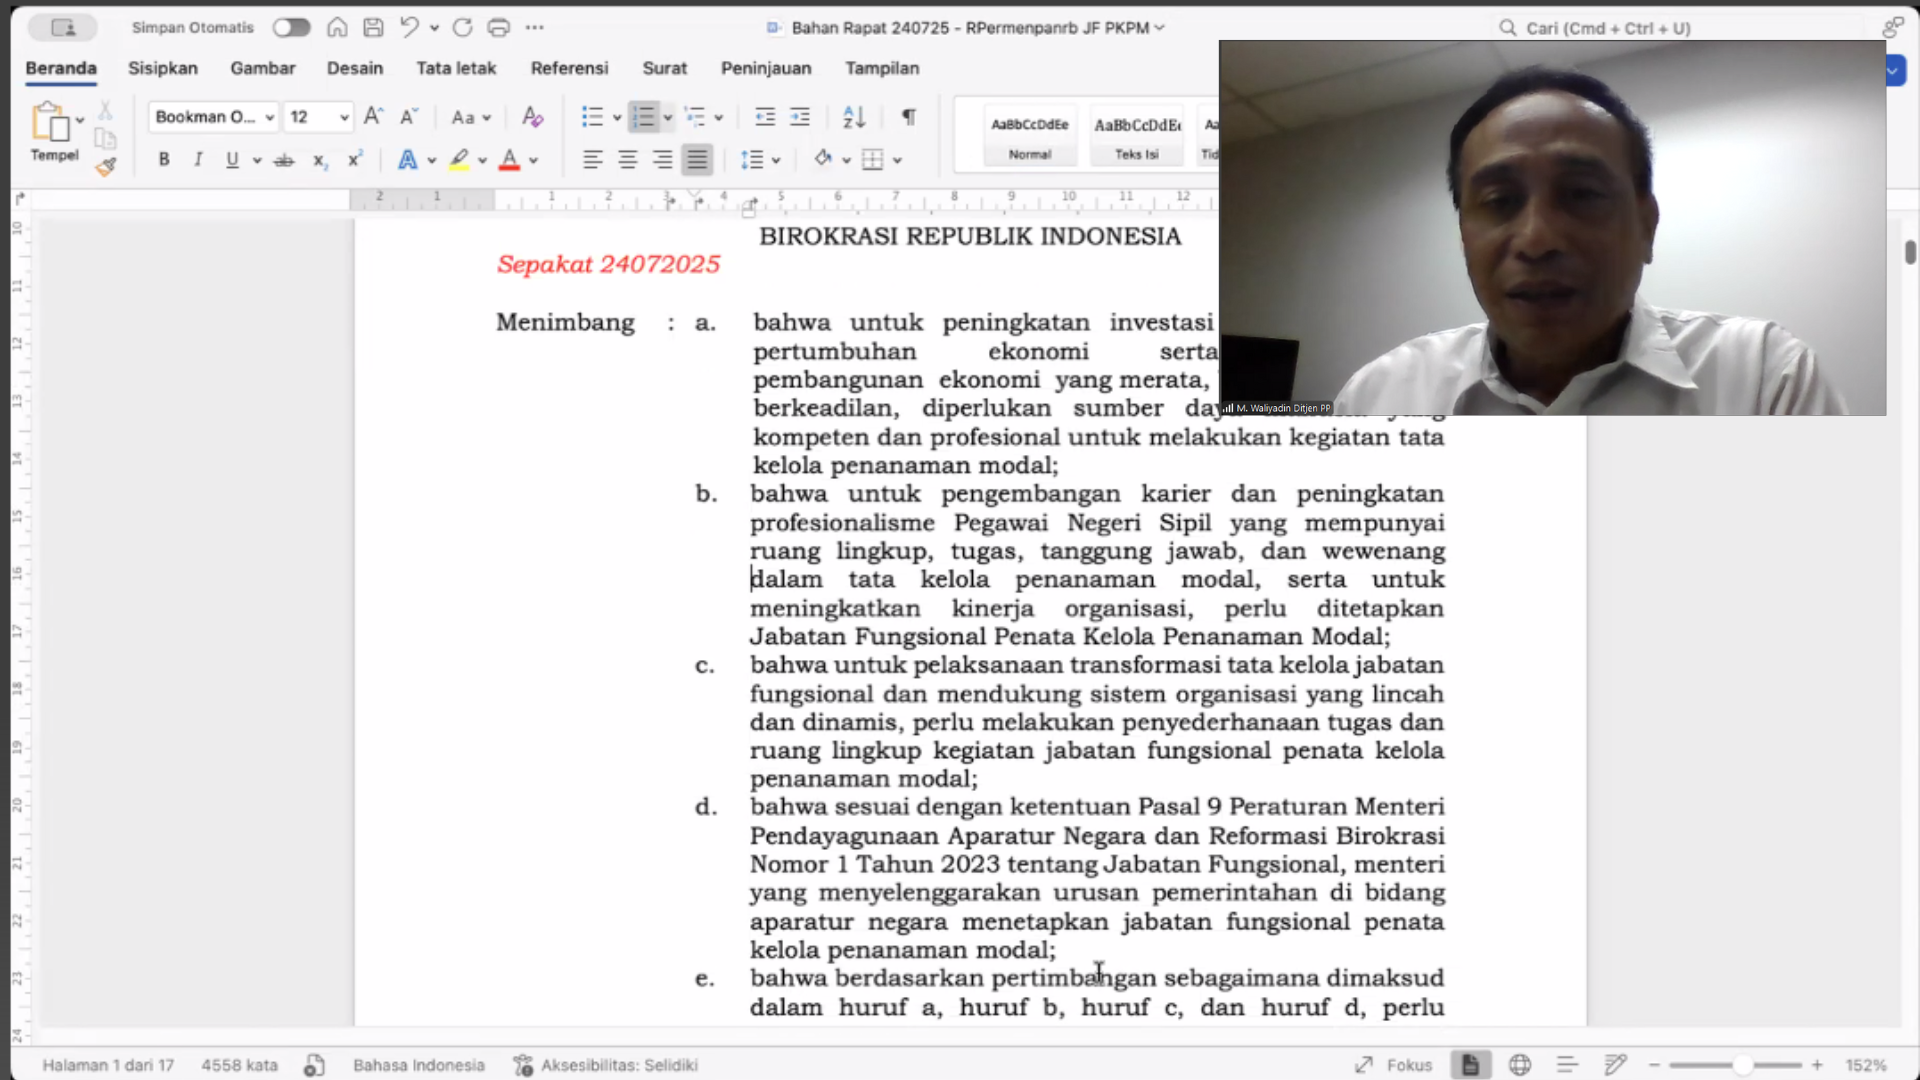Click the Bullets list icon
The width and height of the screenshot is (1920, 1080).
pos(592,117)
